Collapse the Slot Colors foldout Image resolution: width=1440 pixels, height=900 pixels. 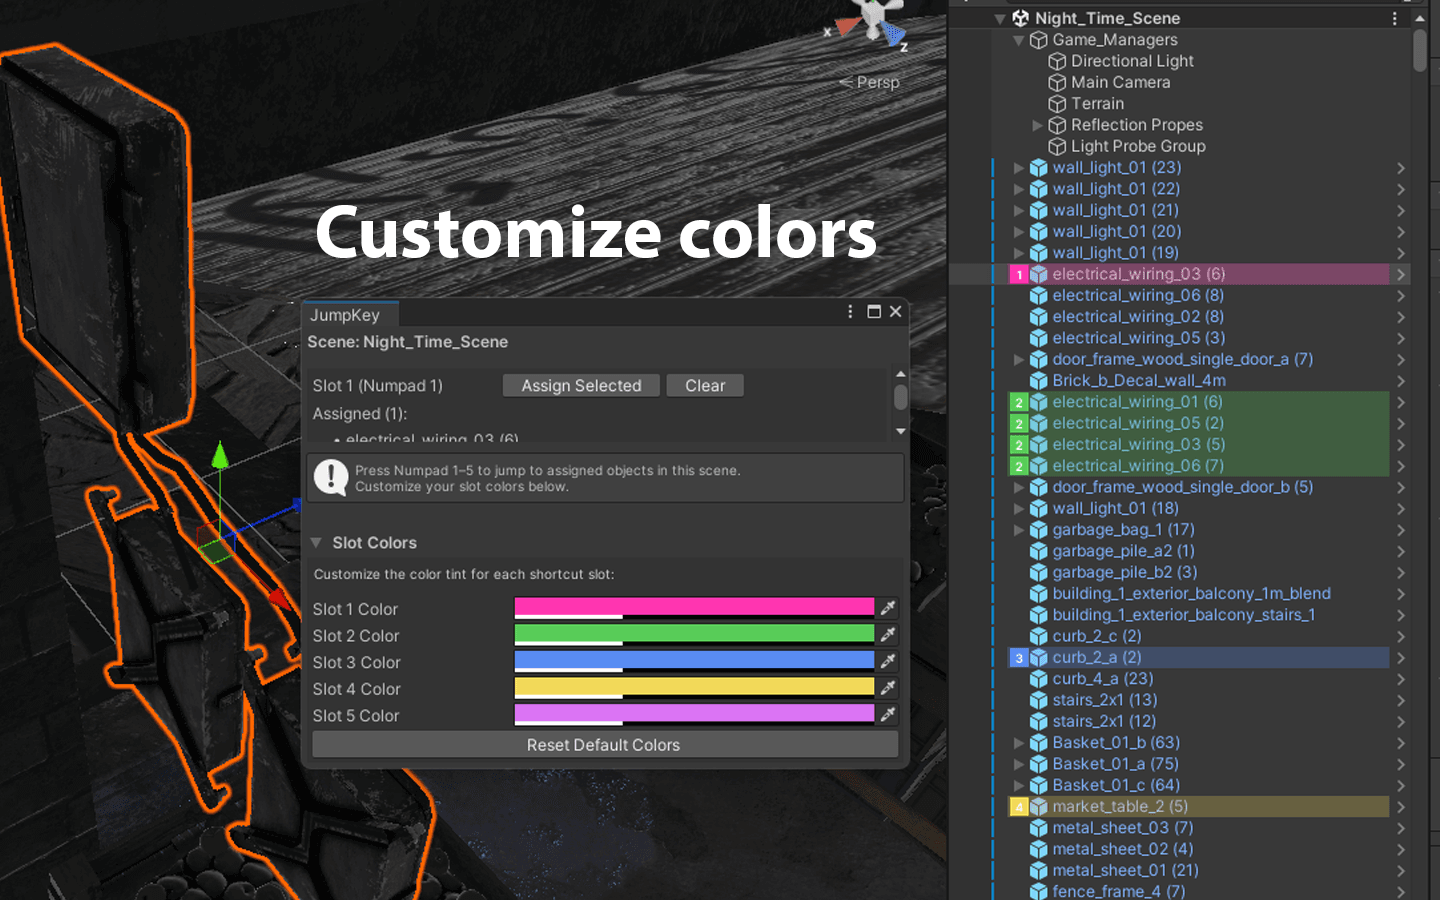316,542
